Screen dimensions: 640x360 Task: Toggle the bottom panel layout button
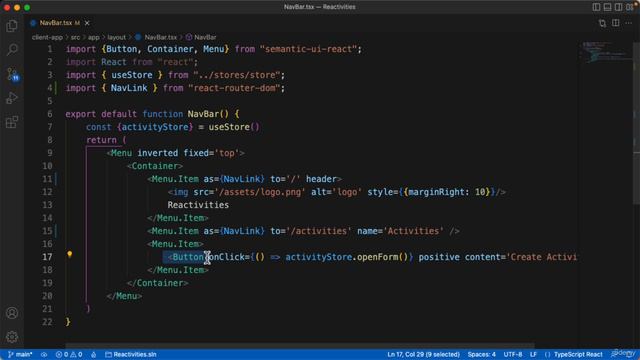(607, 7)
